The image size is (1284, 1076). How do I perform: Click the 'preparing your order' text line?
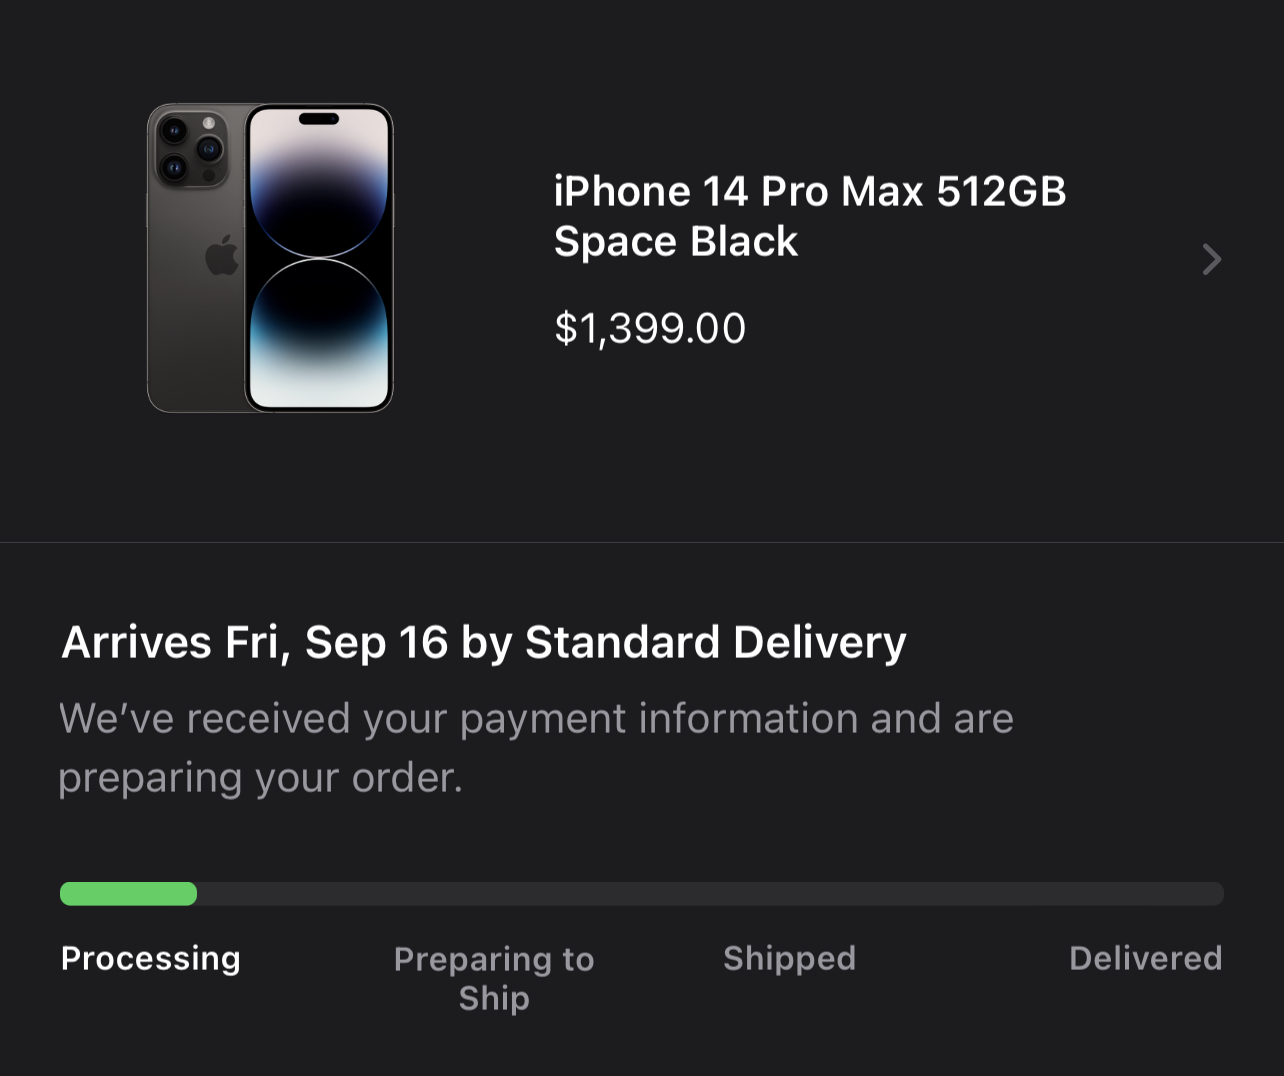(260, 778)
